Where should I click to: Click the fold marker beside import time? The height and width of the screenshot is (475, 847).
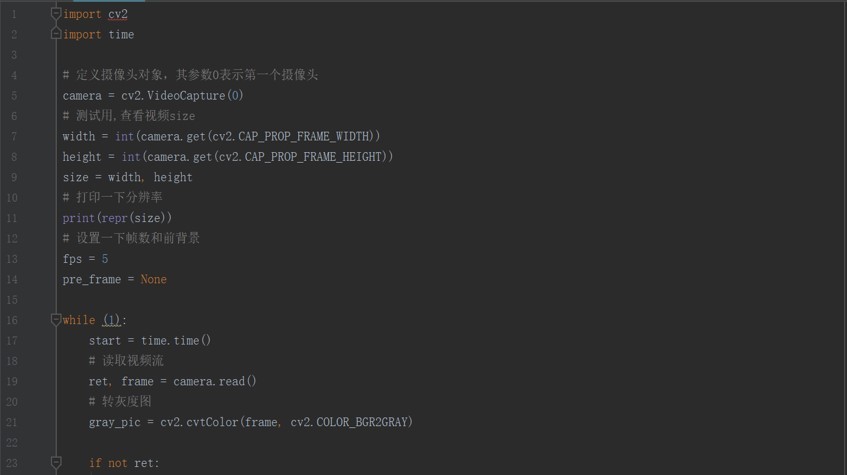click(x=56, y=34)
